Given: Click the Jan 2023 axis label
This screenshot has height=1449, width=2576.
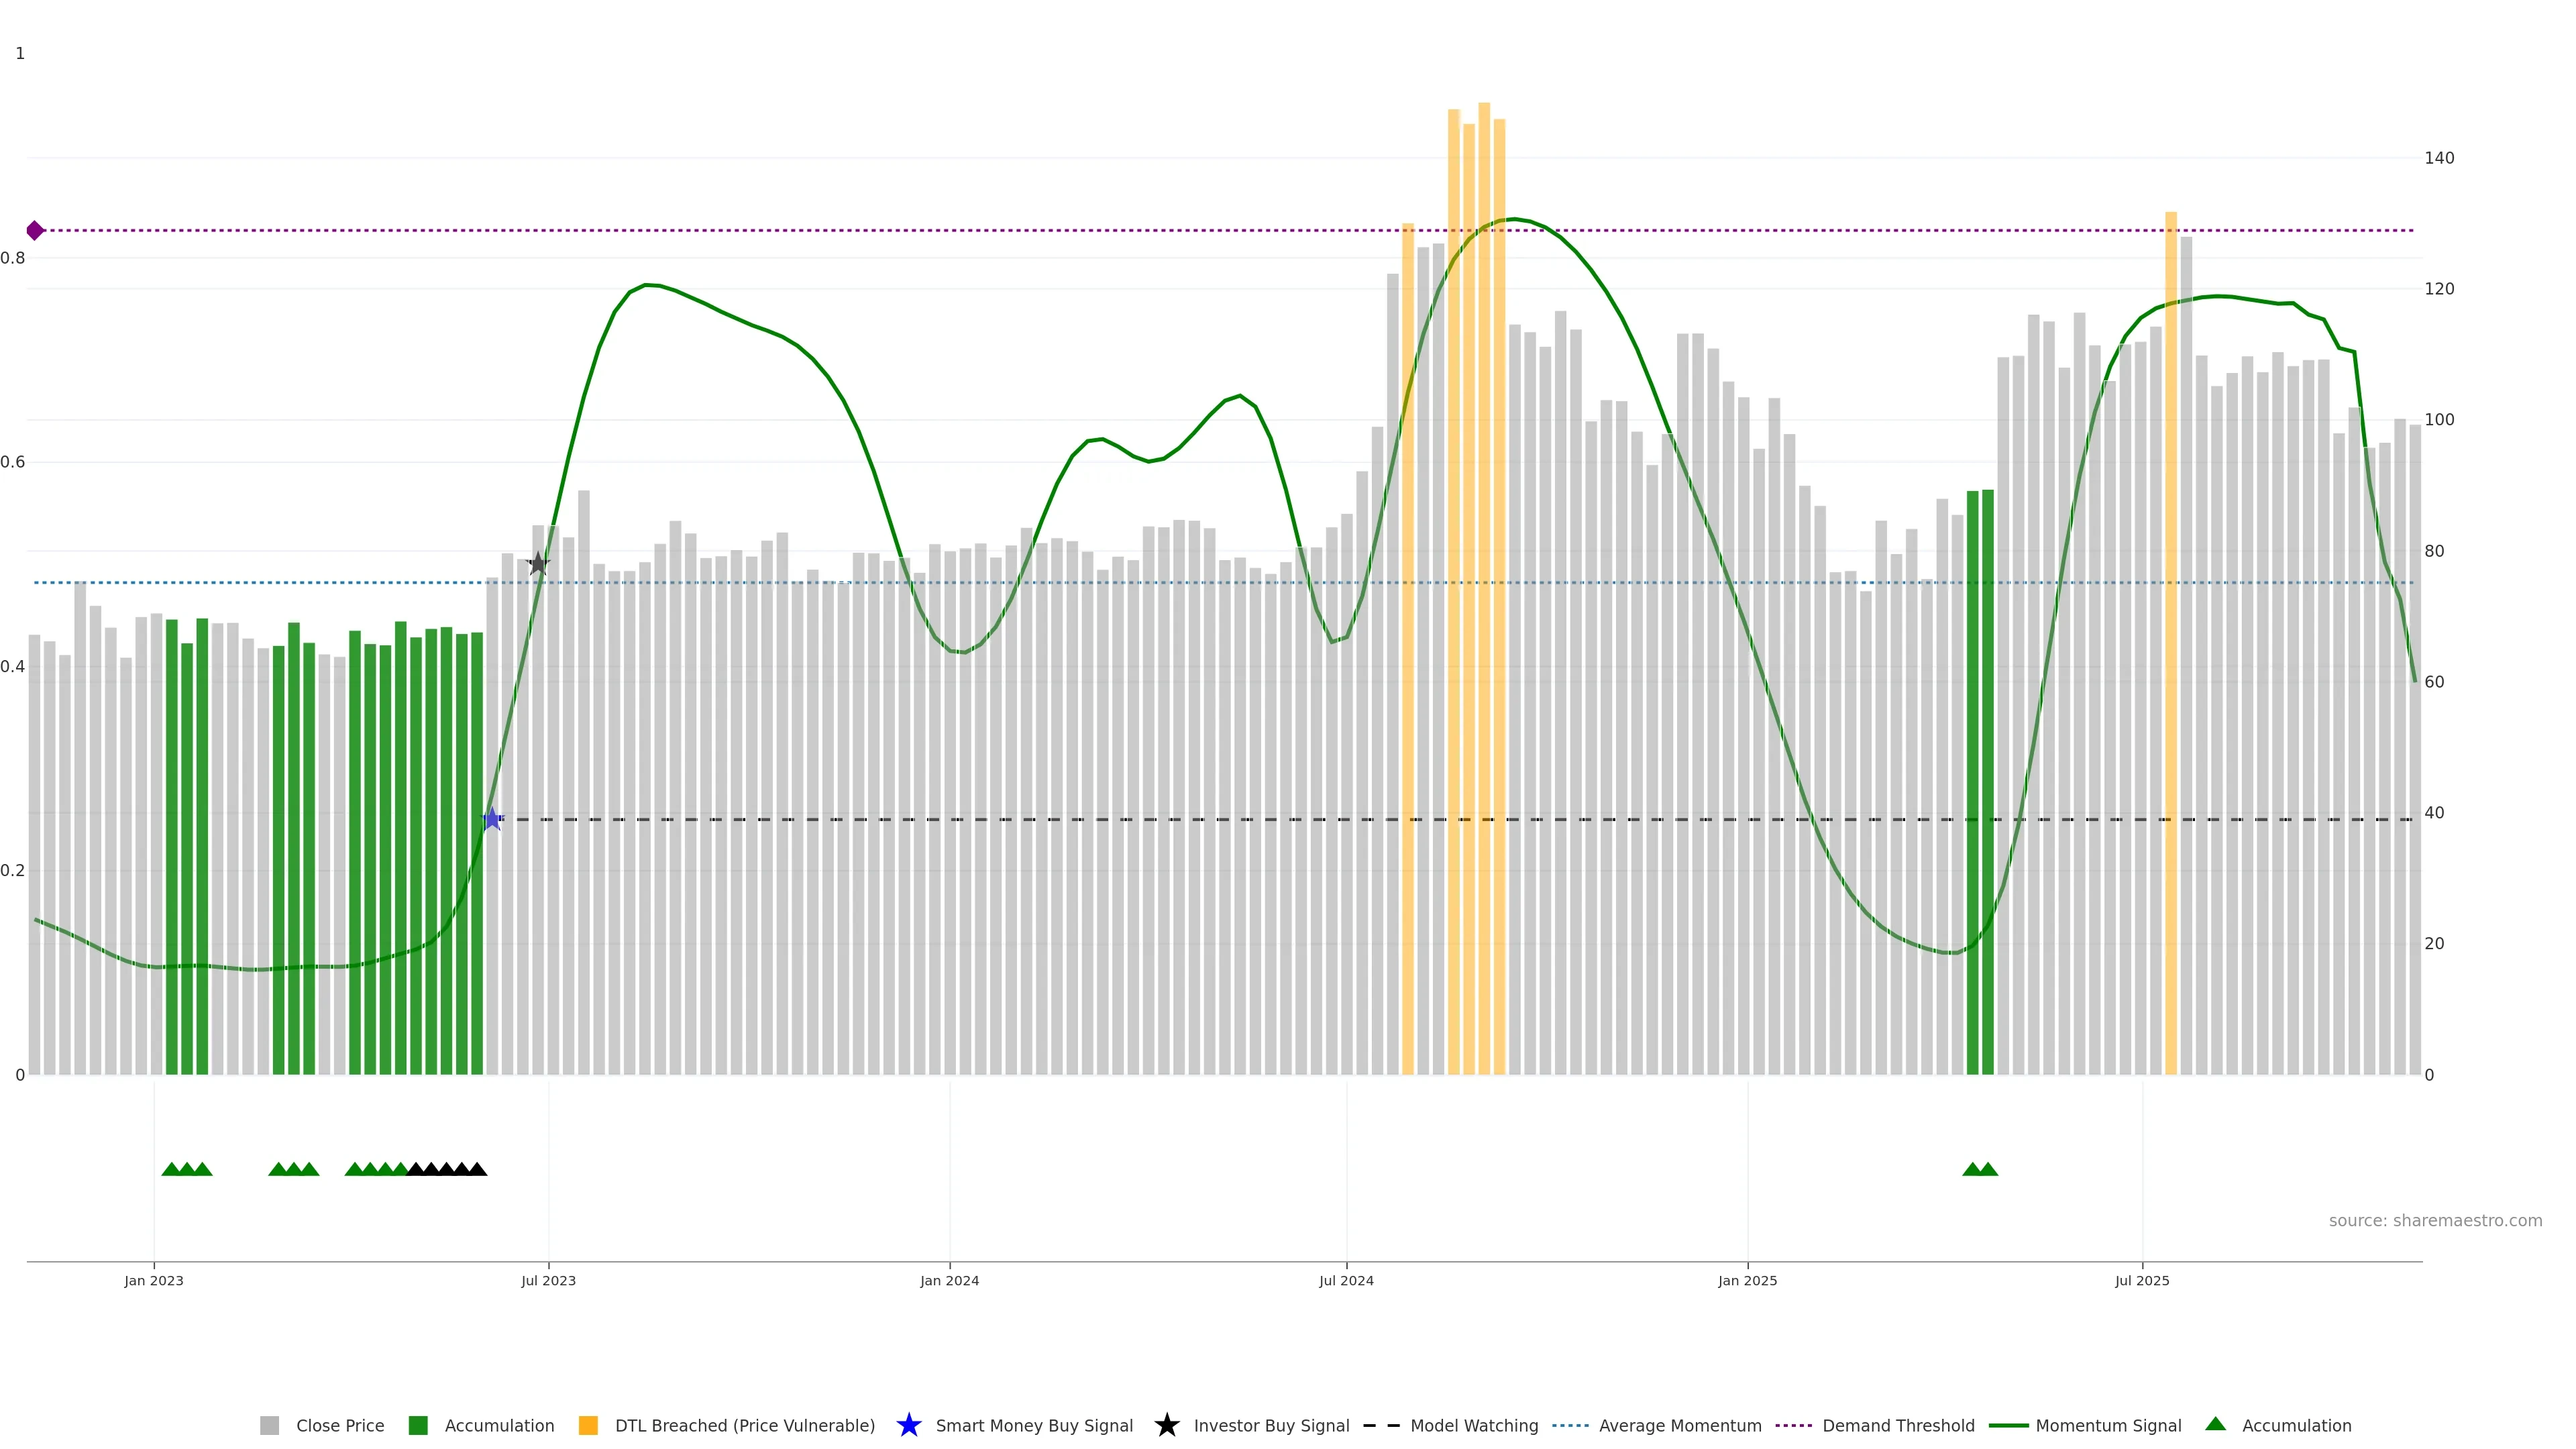Looking at the screenshot, I should [x=154, y=1280].
